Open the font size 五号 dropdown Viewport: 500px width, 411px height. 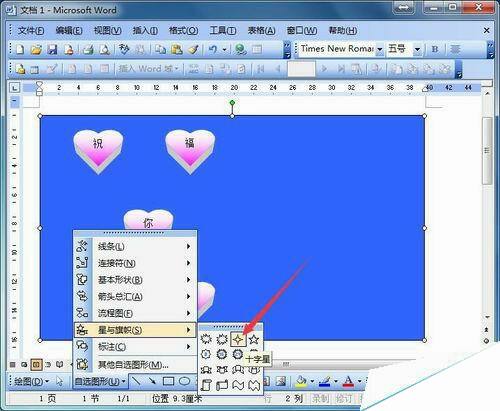417,49
